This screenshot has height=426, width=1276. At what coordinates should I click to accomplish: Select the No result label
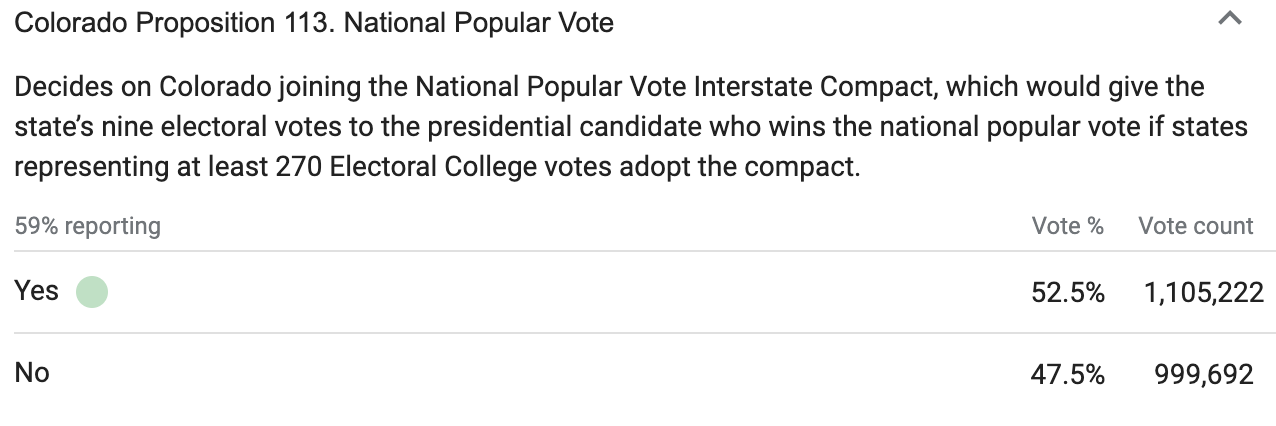coord(32,373)
